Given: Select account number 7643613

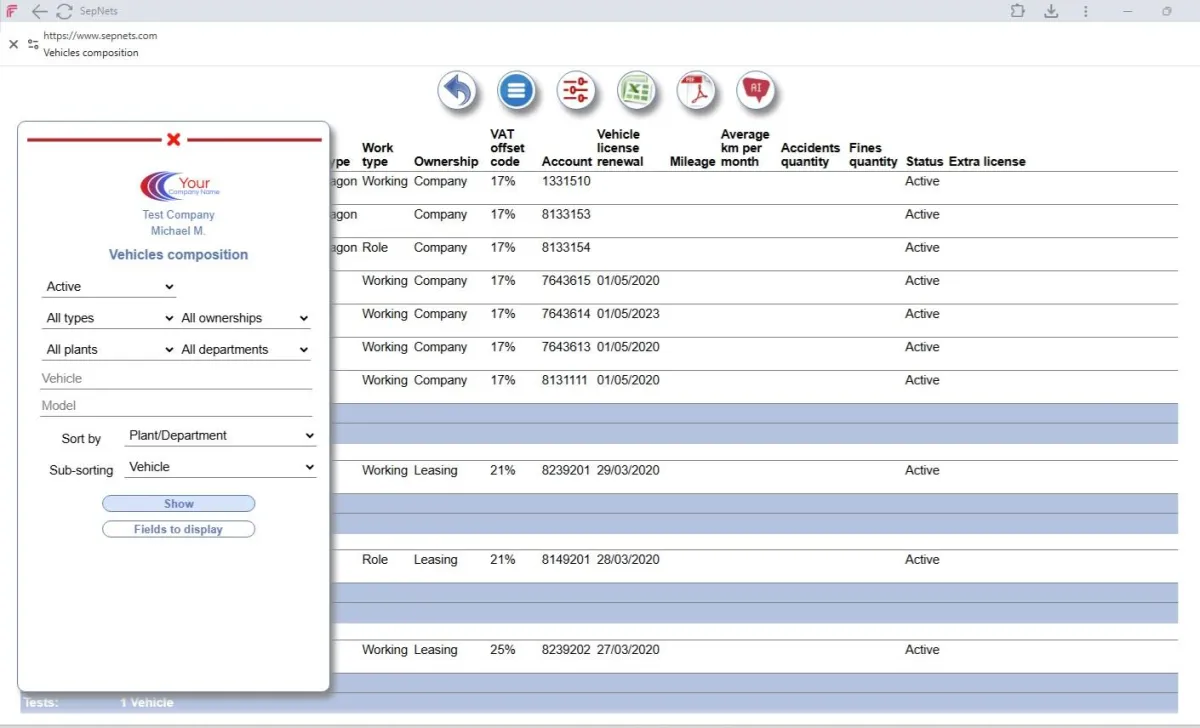Looking at the screenshot, I should (566, 347).
